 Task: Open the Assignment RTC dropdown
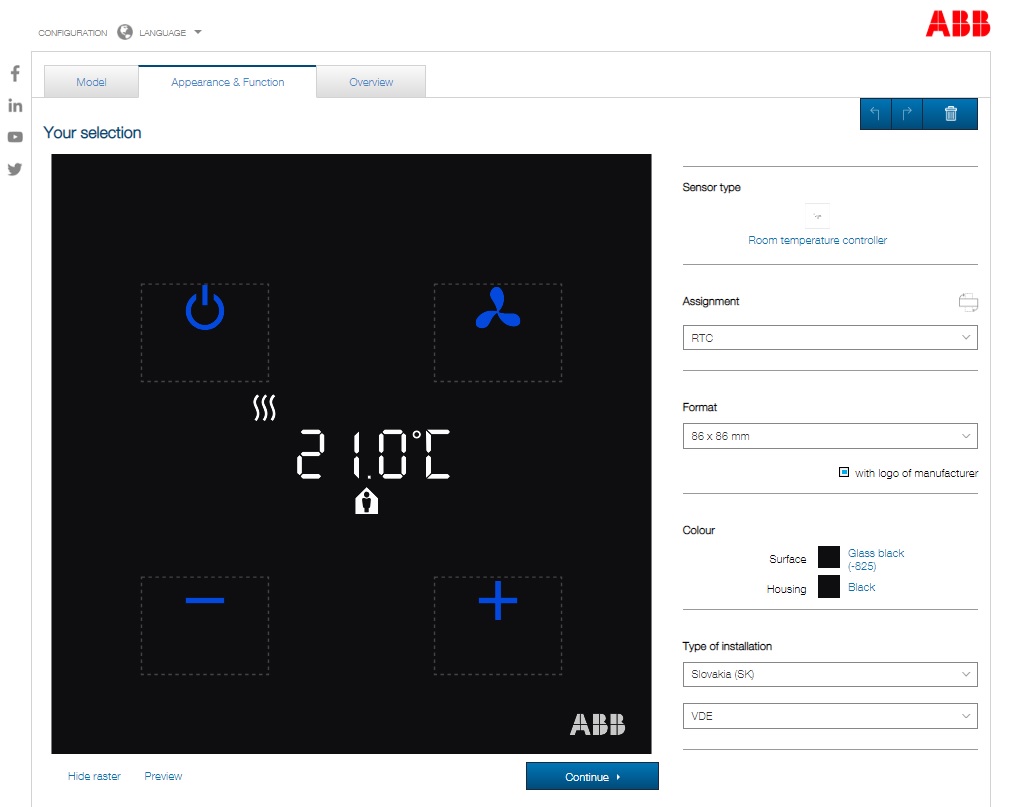tap(829, 338)
